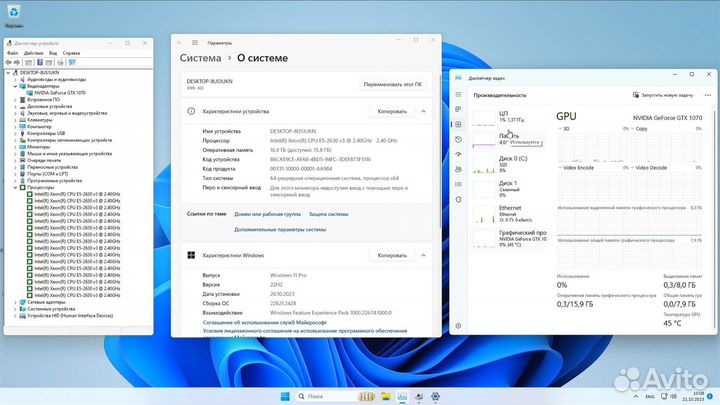Select NVIDIA GeForce GTX 1070 in Device Manager
Image resolution: width=720 pixels, height=405 pixels.
click(60, 93)
